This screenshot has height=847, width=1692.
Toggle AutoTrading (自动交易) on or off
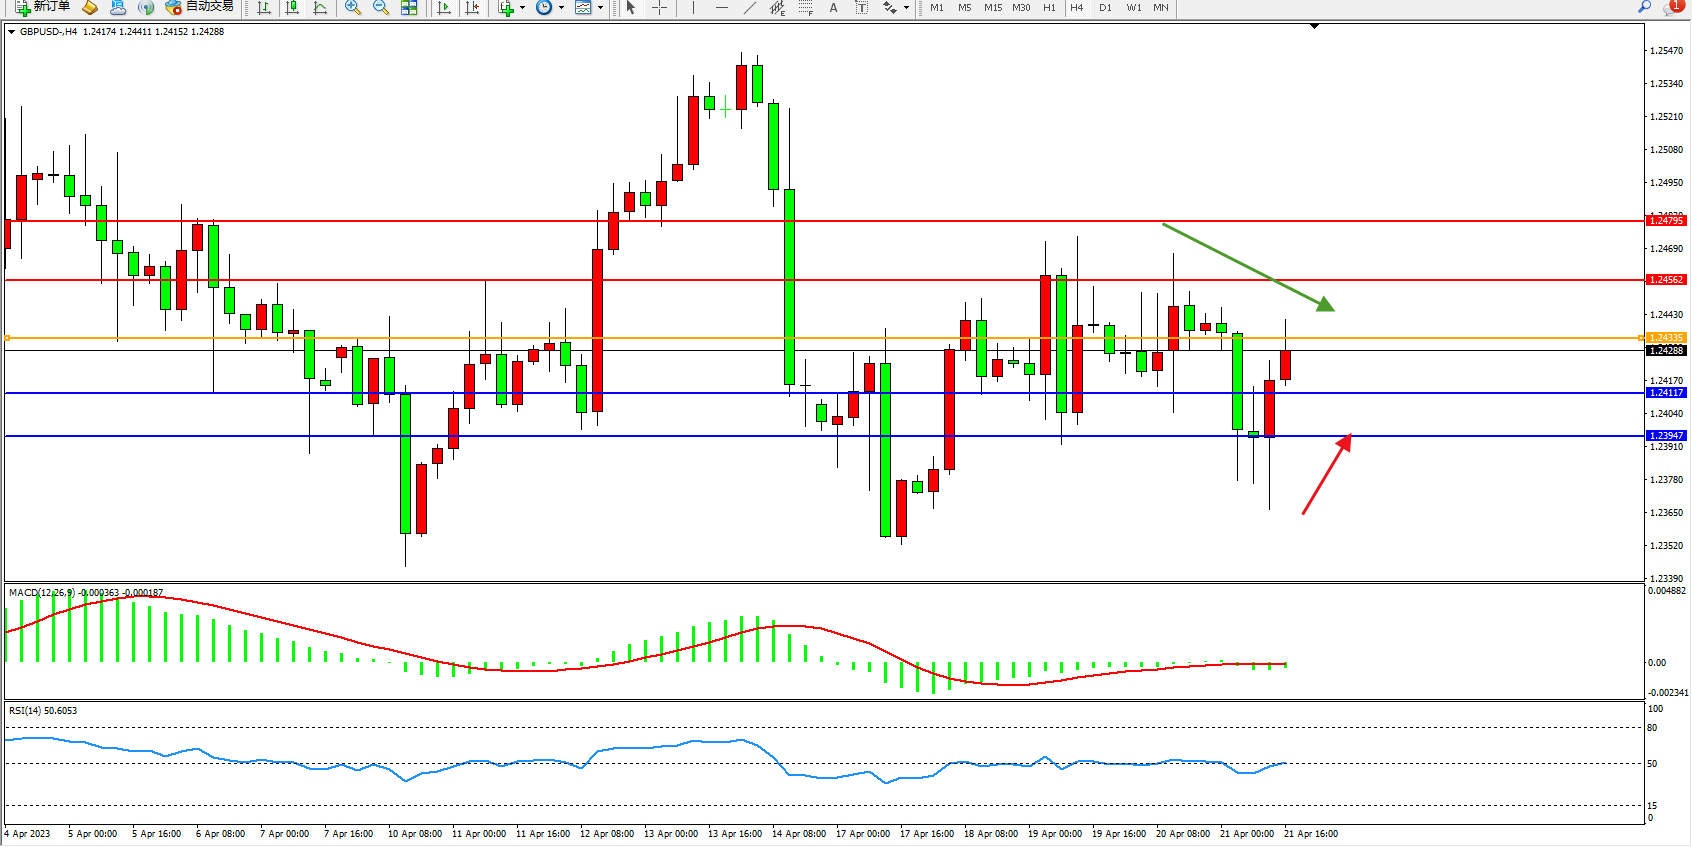199,7
